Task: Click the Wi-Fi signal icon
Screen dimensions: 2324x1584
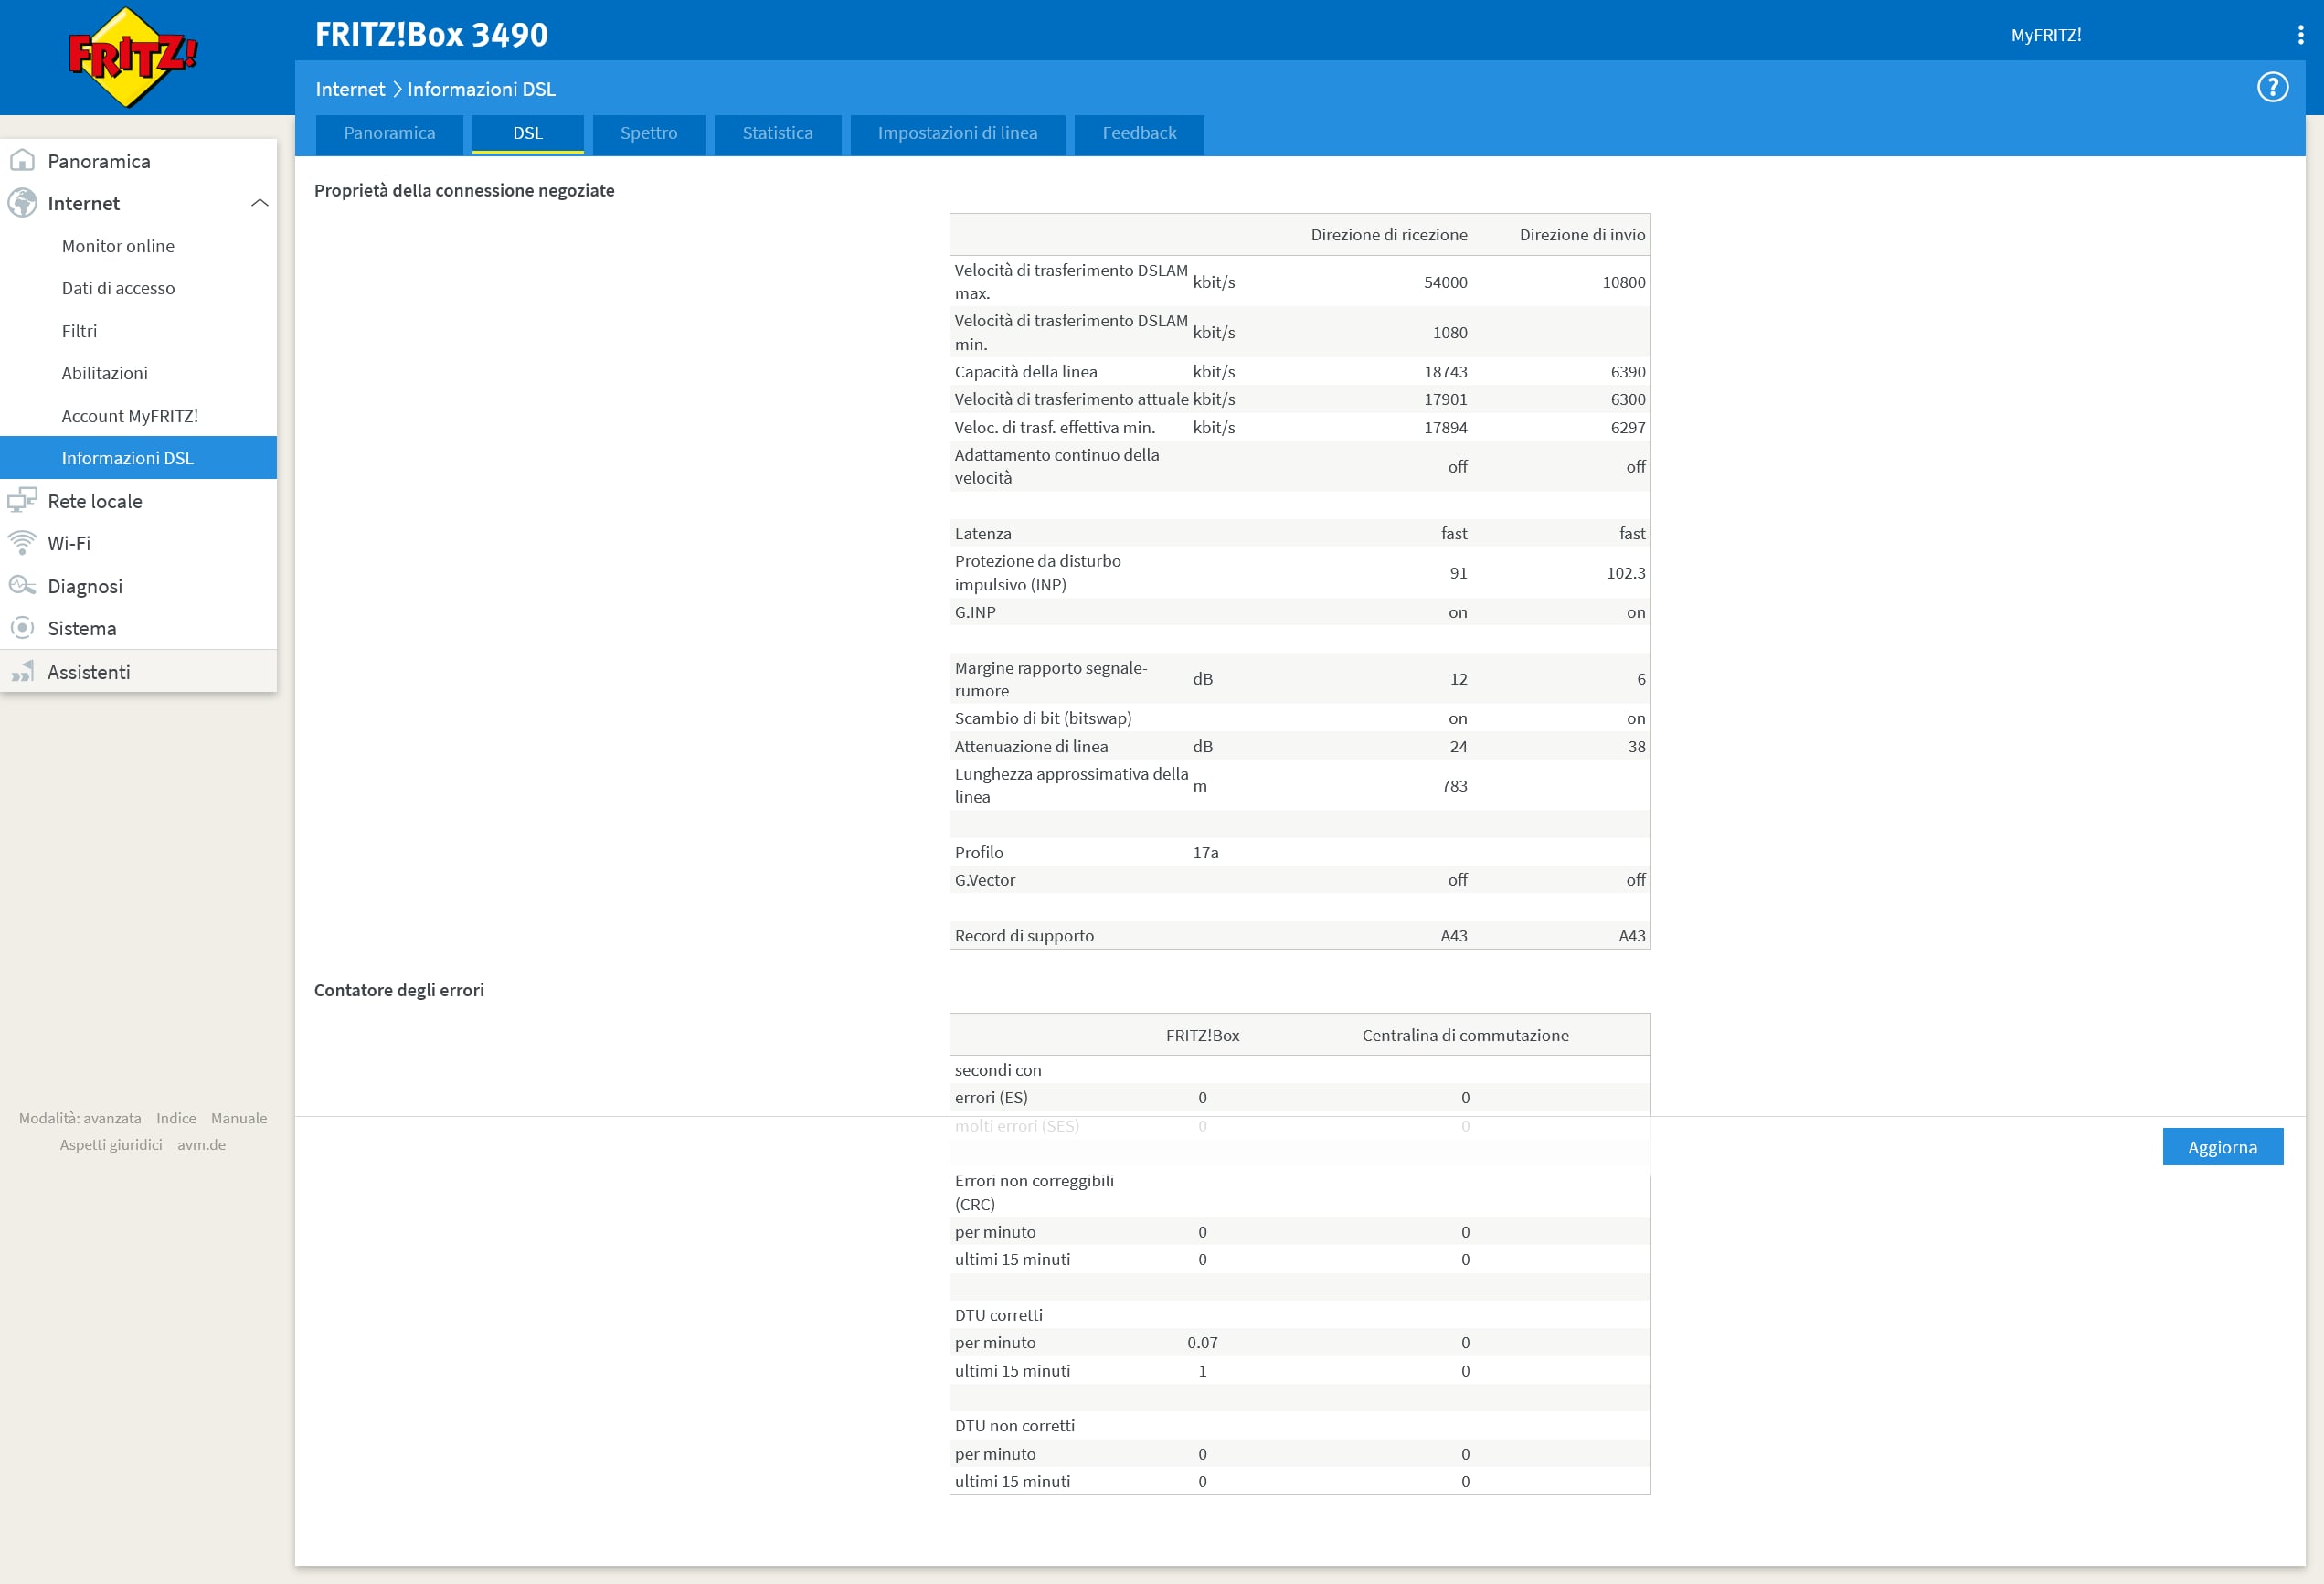Action: pos(22,543)
